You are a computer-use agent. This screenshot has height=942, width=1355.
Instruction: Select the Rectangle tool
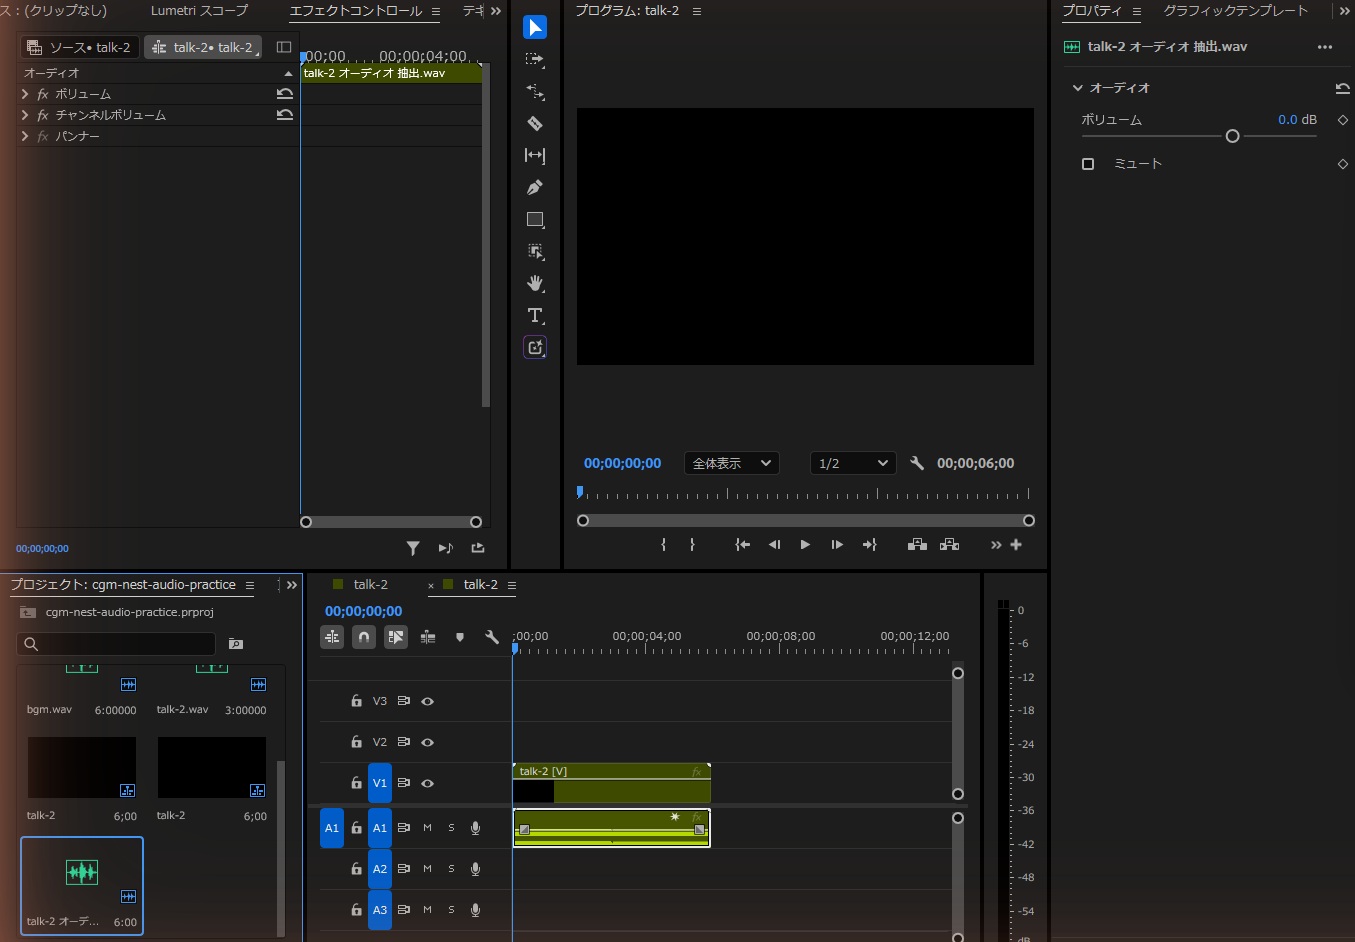point(535,220)
